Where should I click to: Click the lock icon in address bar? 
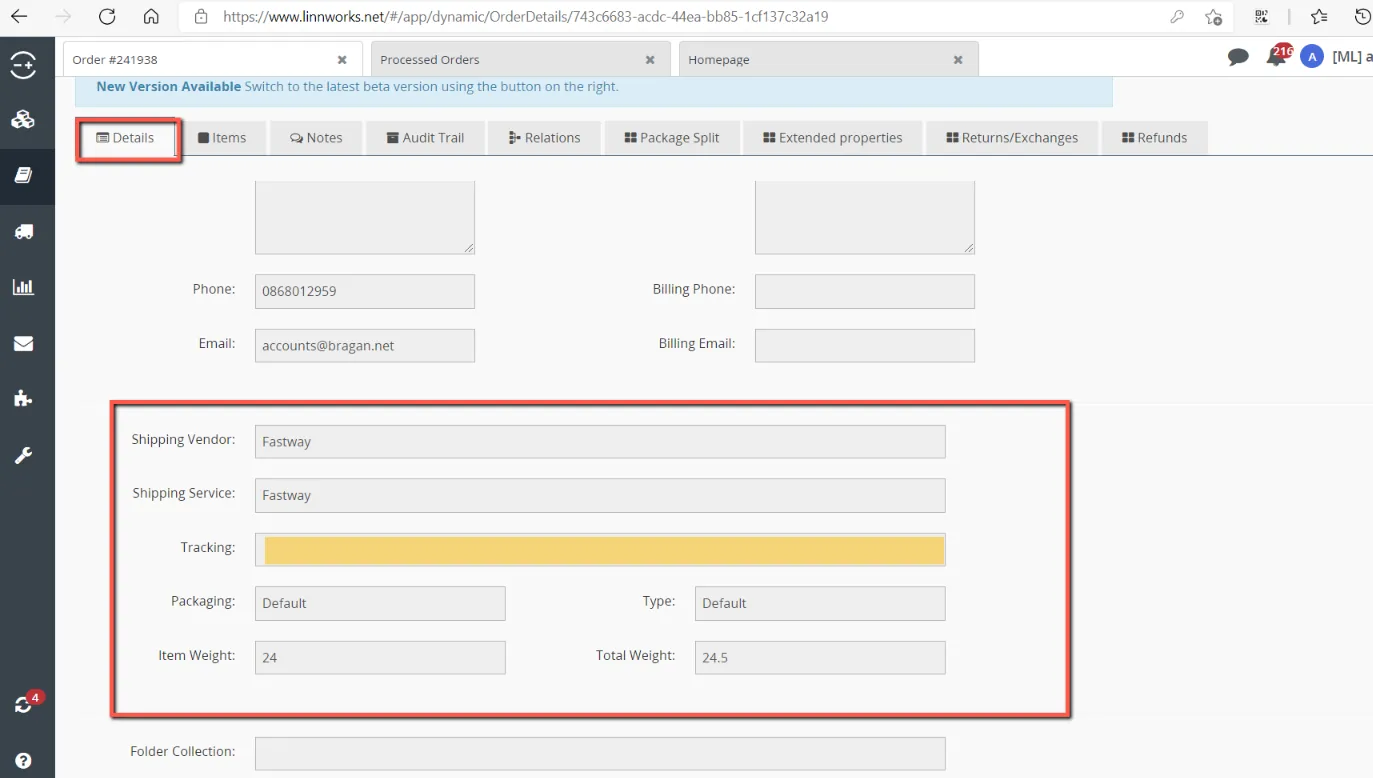coord(201,17)
